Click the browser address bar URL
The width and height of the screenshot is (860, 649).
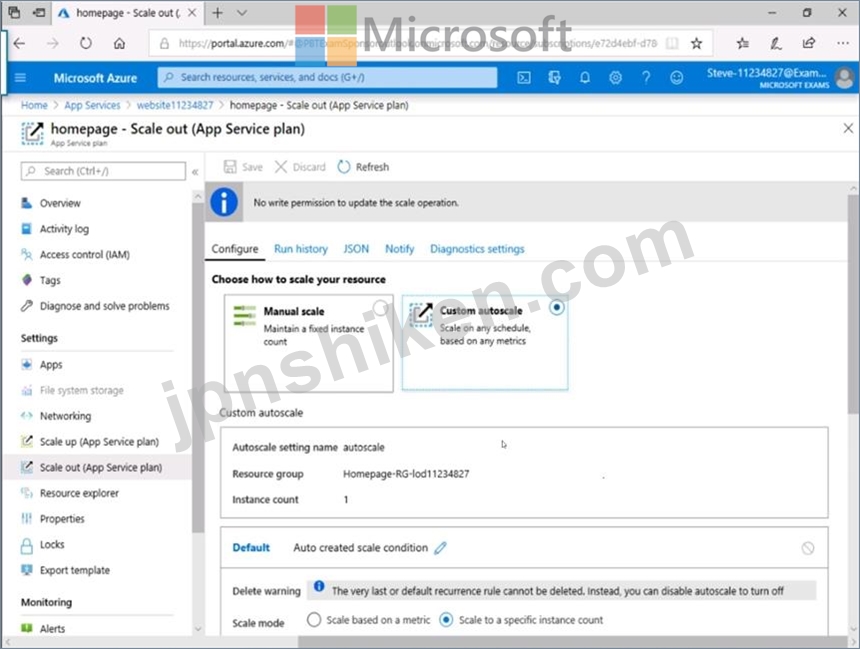click(x=417, y=43)
